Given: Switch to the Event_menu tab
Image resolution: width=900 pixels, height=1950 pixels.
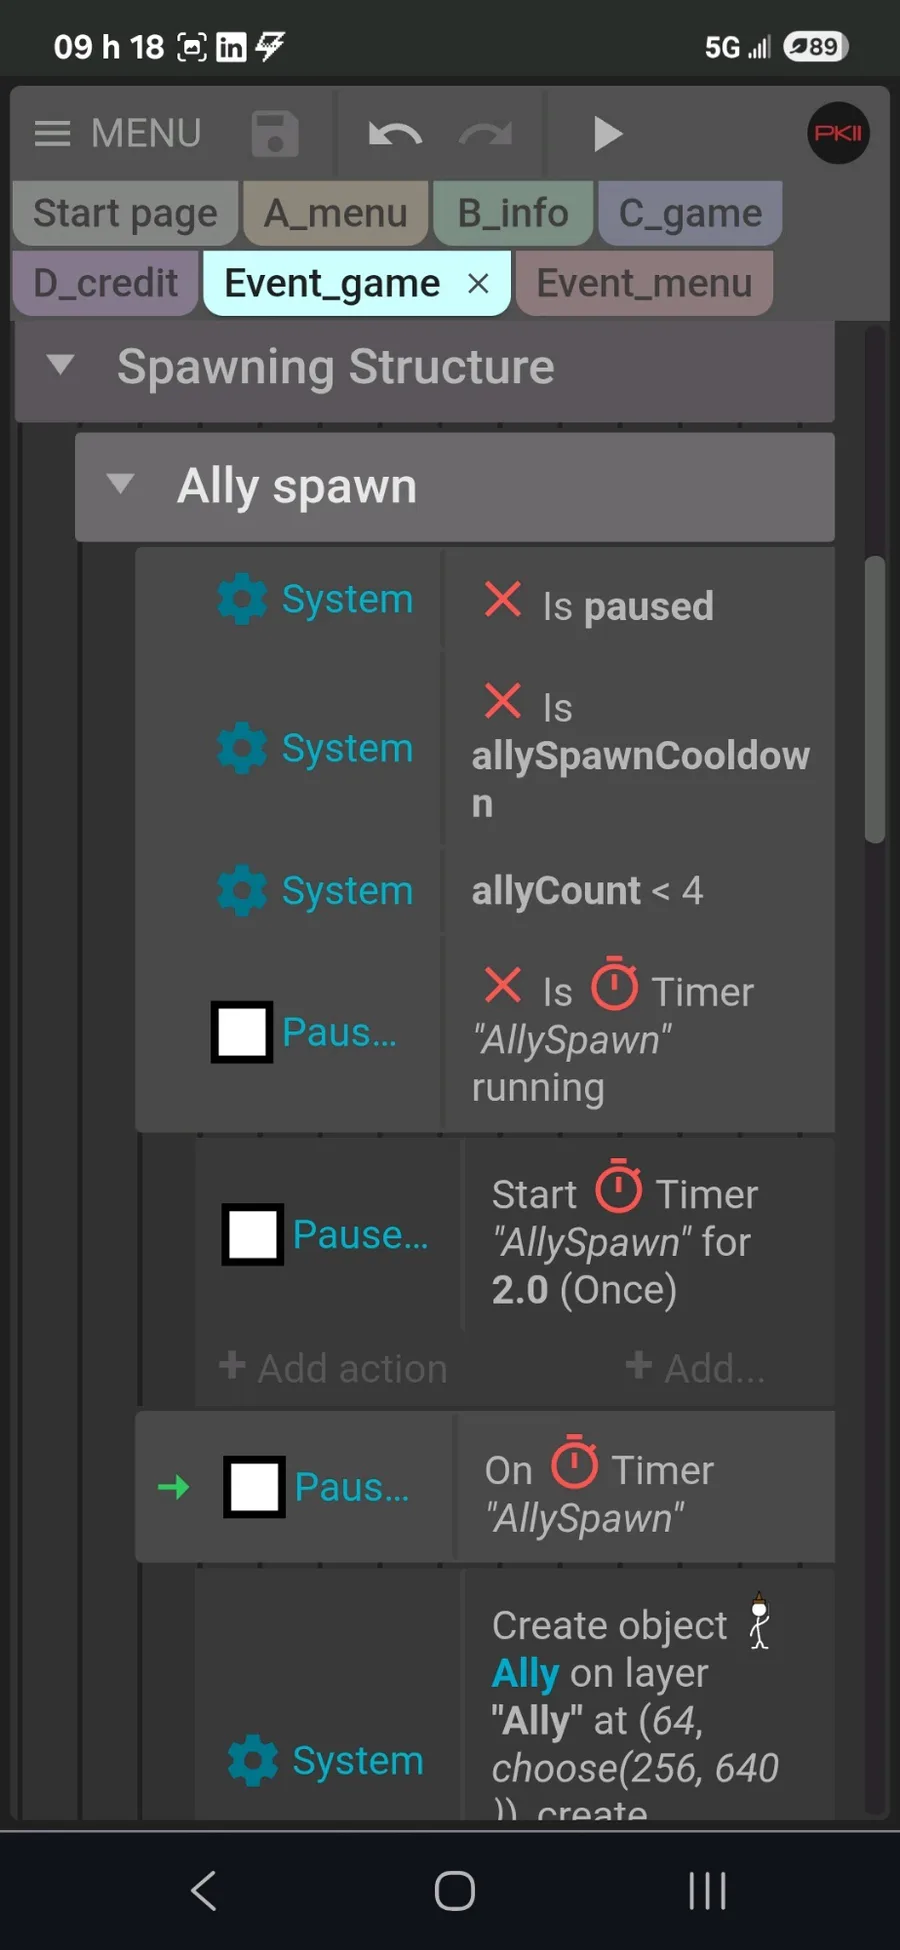Looking at the screenshot, I should pos(644,283).
